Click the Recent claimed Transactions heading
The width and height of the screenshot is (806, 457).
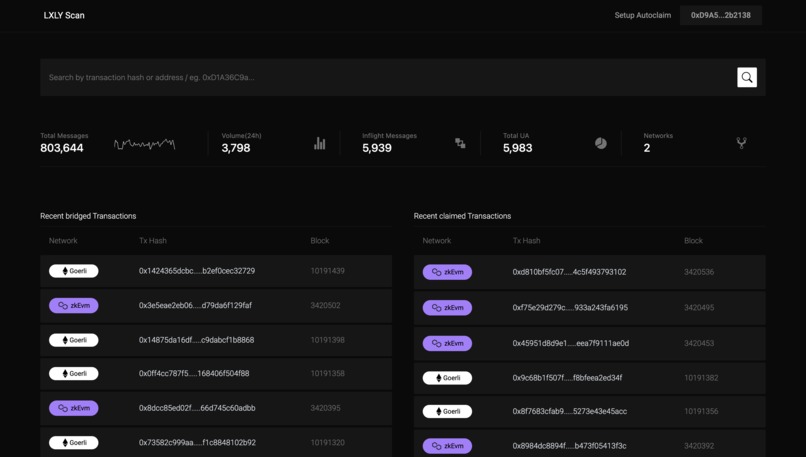click(462, 216)
